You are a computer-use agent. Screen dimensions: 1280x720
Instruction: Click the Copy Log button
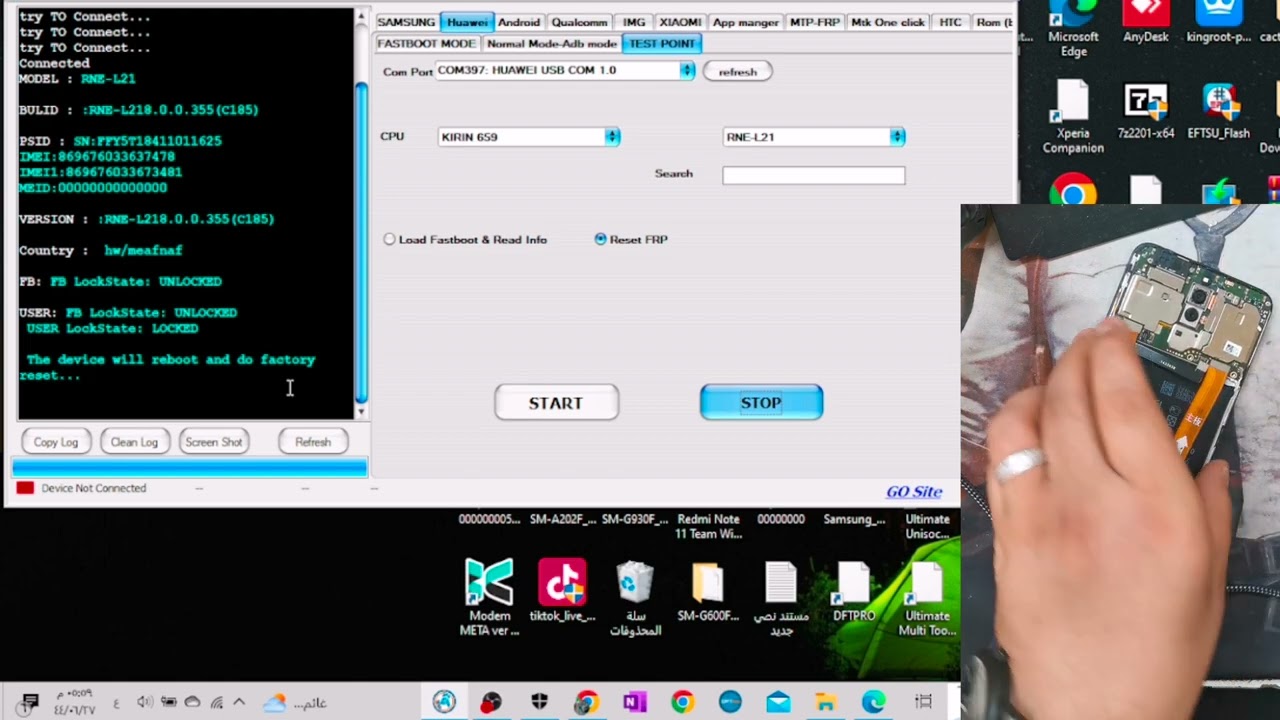pos(56,442)
